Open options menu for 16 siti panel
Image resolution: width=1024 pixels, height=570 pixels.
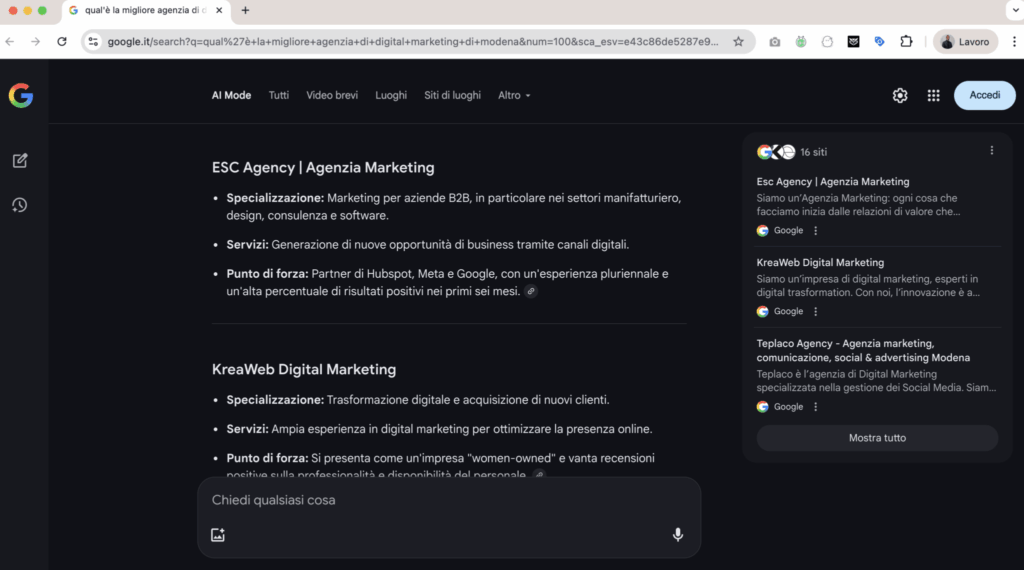pos(991,151)
